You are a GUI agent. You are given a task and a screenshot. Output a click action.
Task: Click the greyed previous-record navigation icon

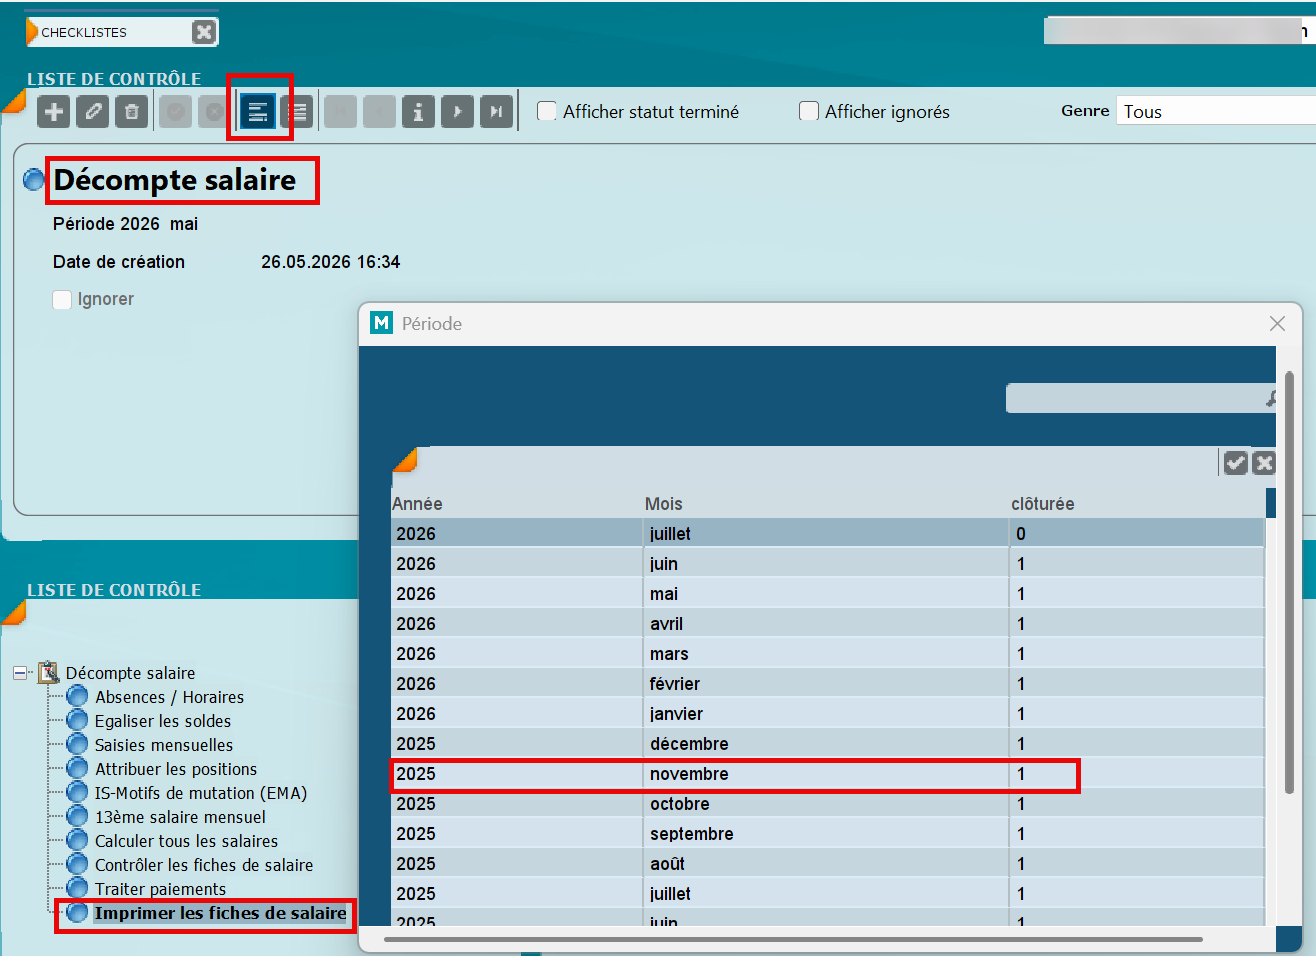point(379,112)
